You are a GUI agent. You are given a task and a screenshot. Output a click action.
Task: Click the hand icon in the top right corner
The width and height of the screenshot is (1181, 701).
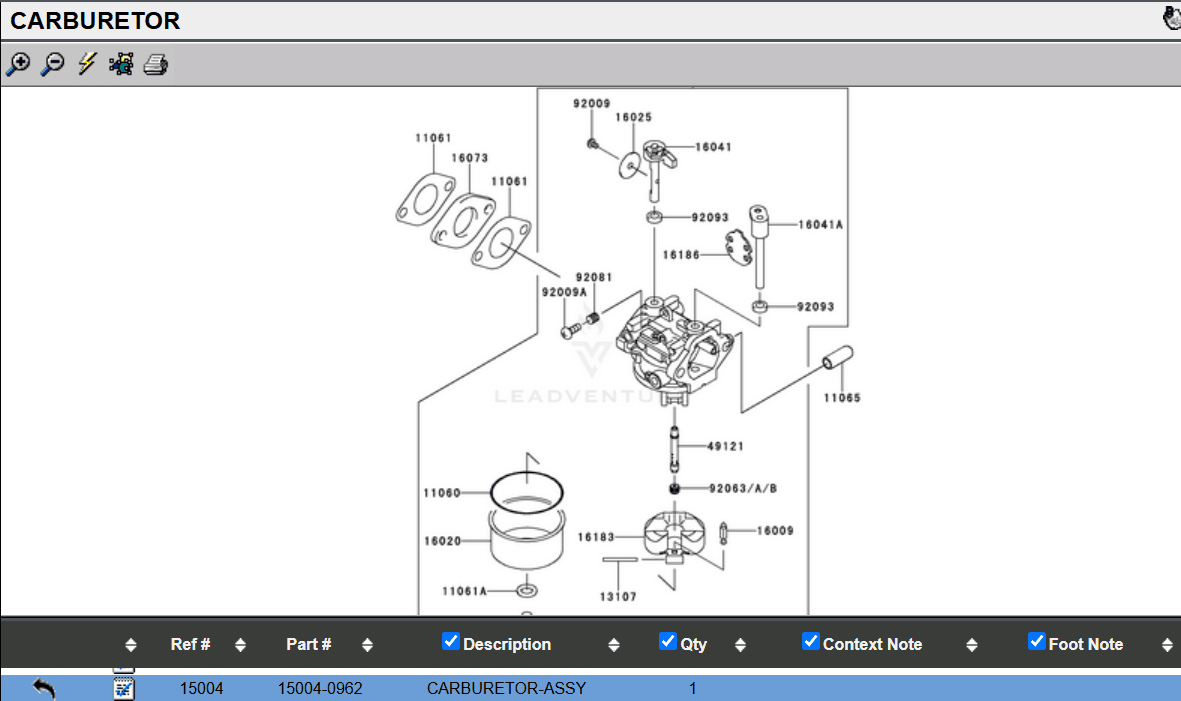click(1170, 17)
